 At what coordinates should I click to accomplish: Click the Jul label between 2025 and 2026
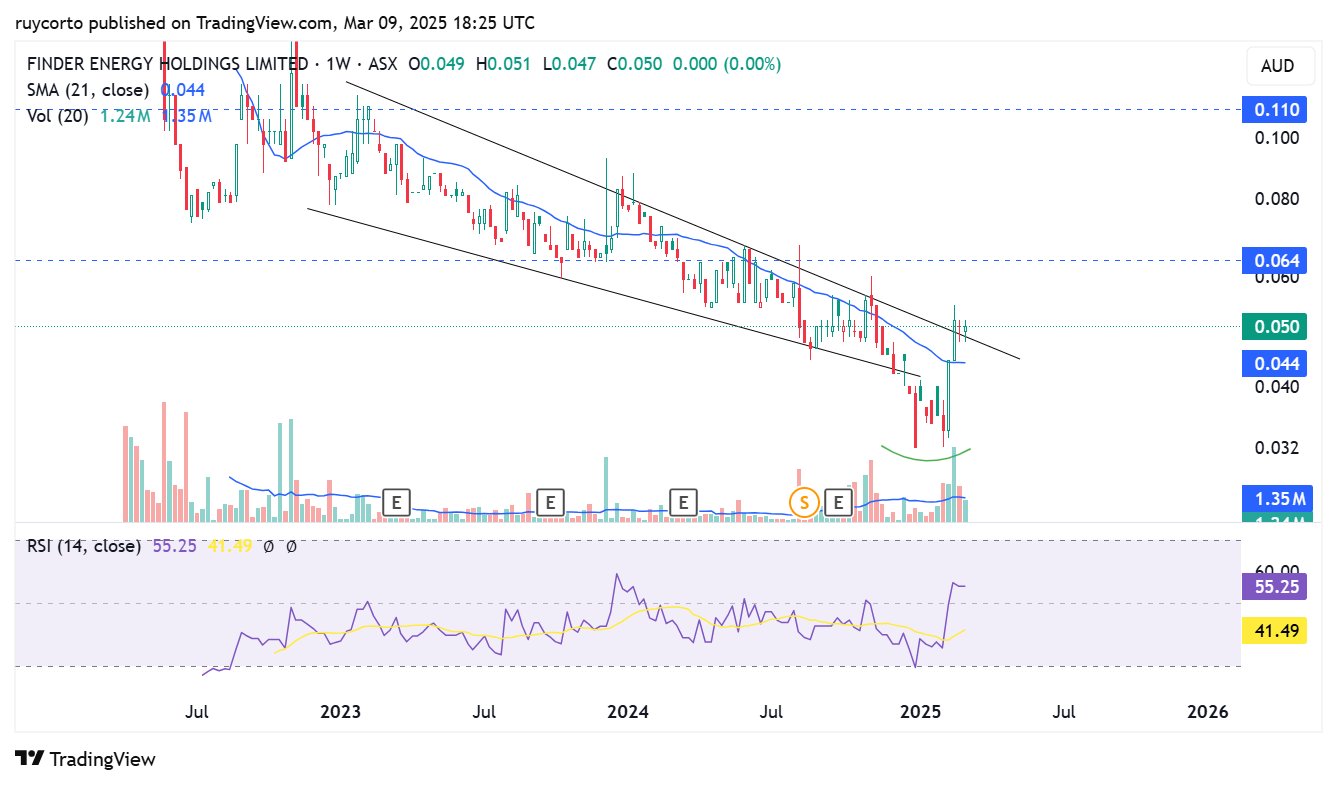pyautogui.click(x=1064, y=712)
